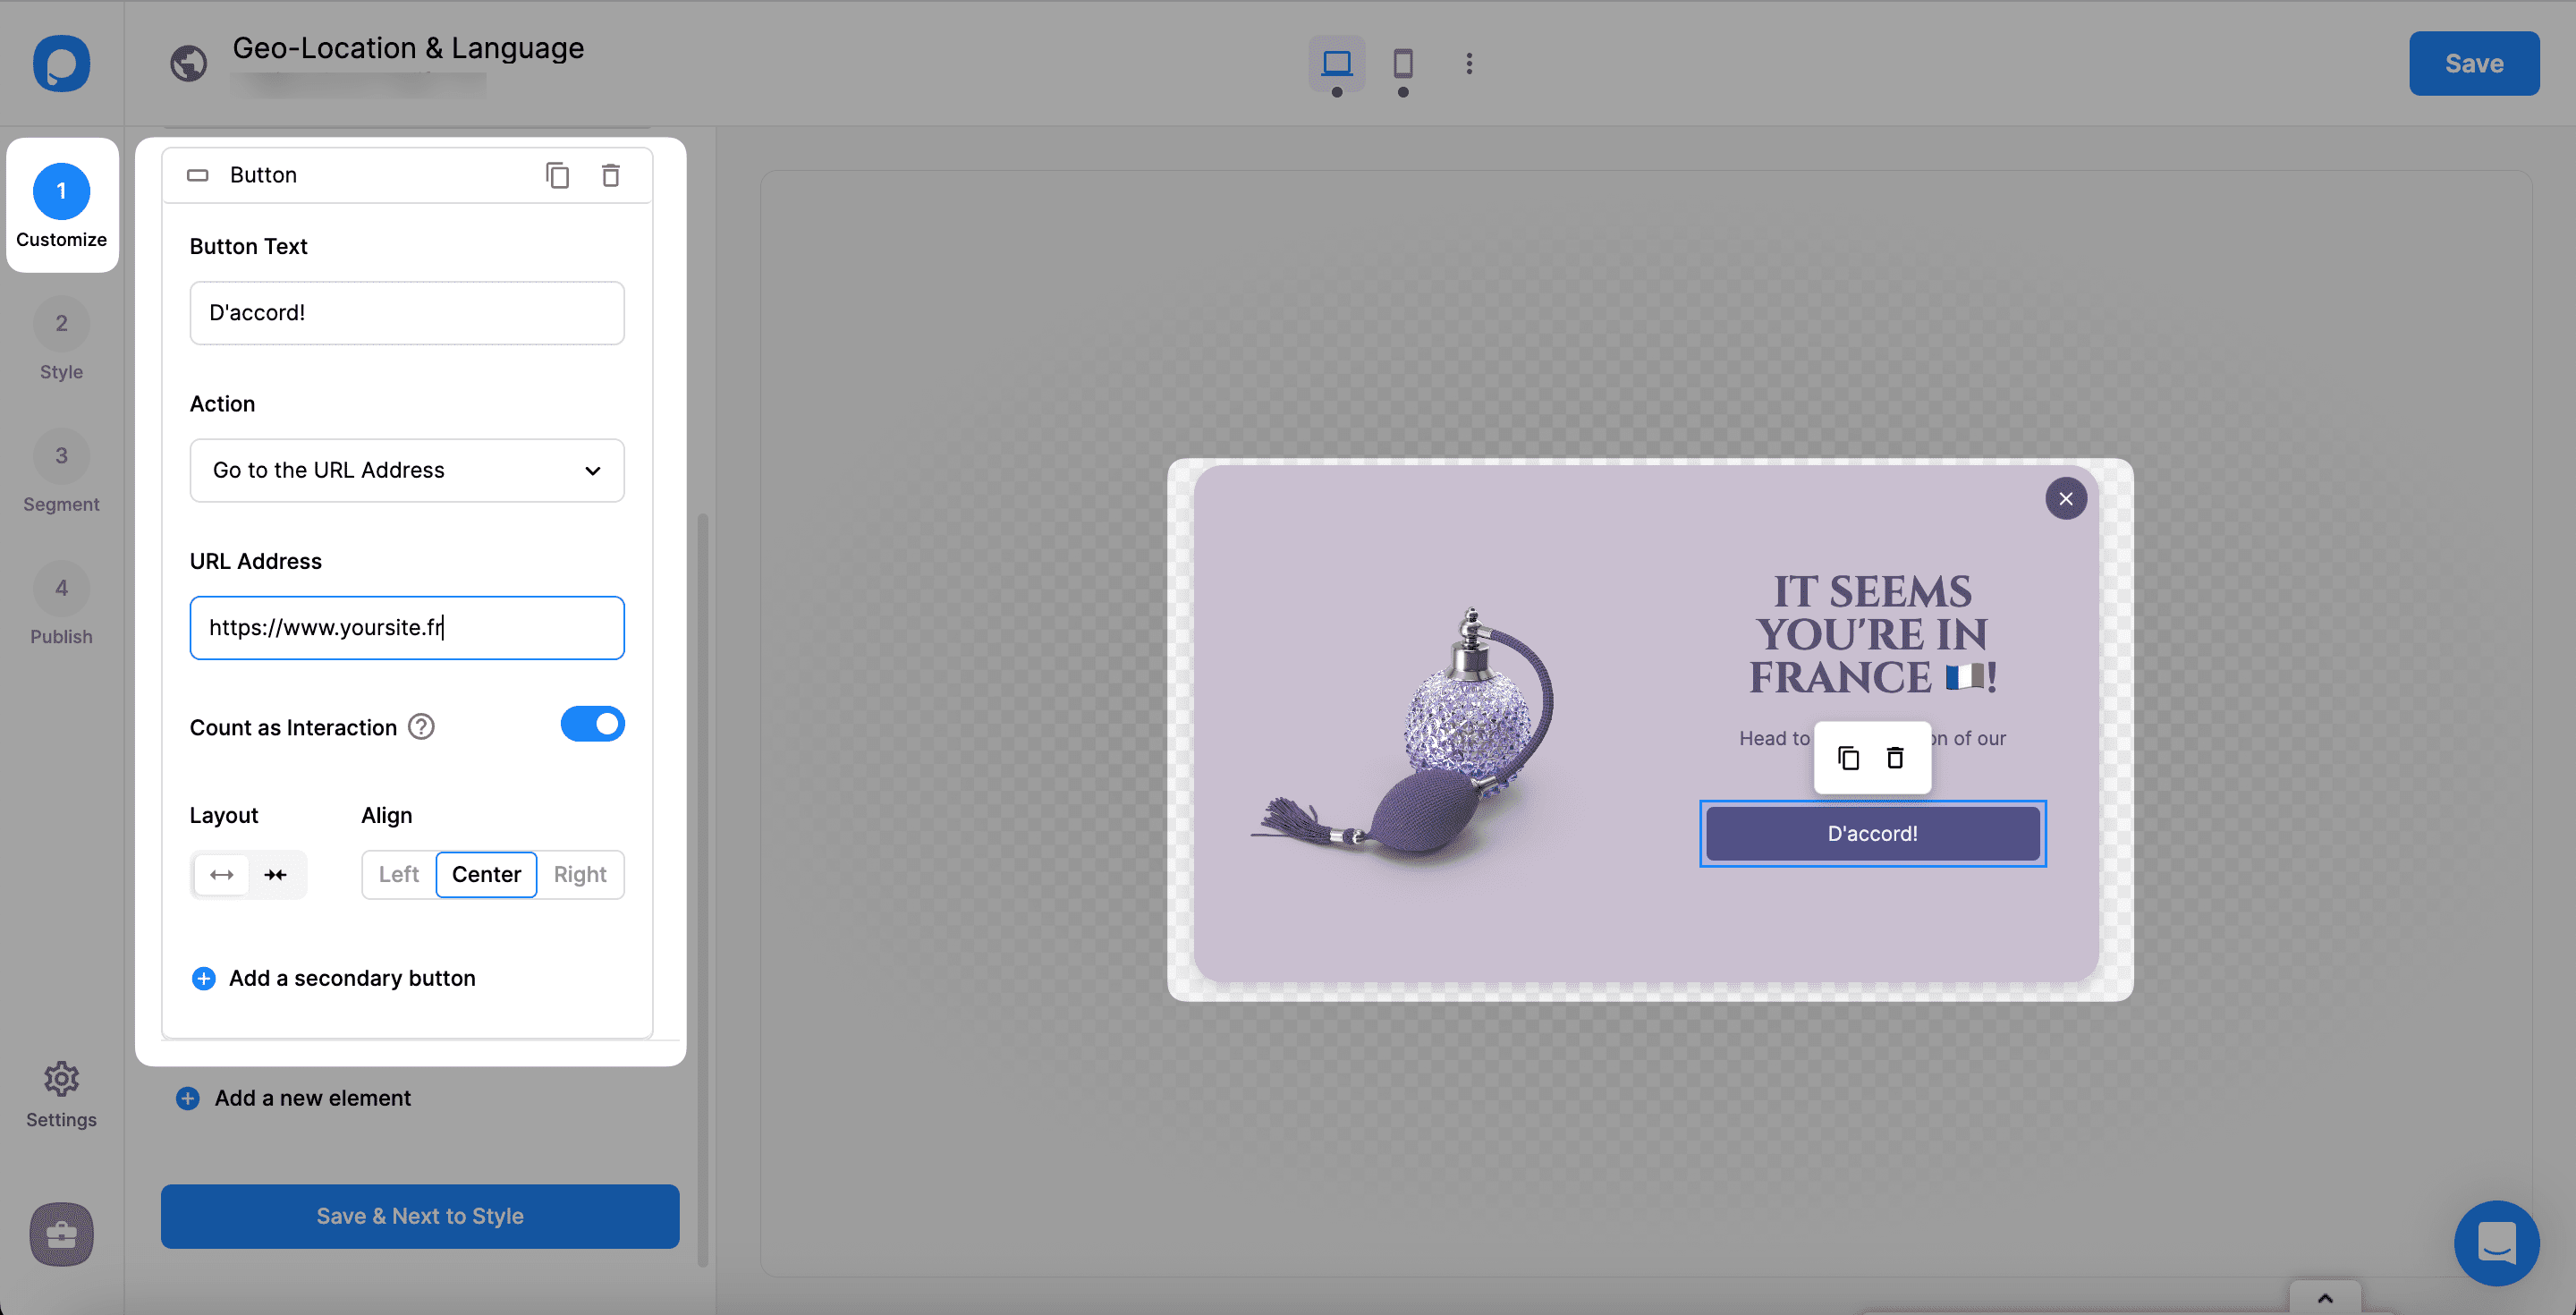Delete the Button element in panel header

tap(610, 175)
